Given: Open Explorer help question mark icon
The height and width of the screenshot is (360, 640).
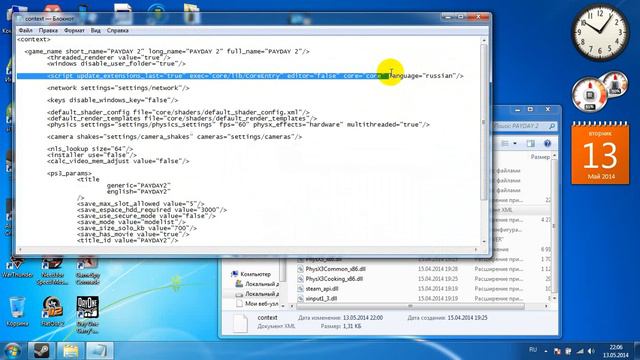Looking at the screenshot, I should 547,144.
